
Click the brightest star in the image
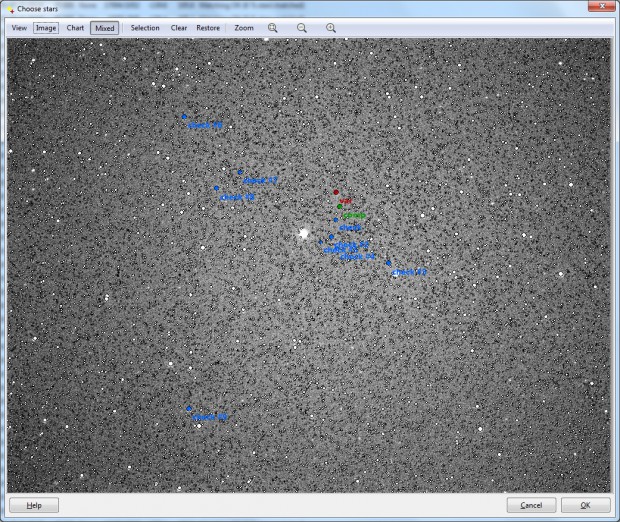[x=304, y=233]
